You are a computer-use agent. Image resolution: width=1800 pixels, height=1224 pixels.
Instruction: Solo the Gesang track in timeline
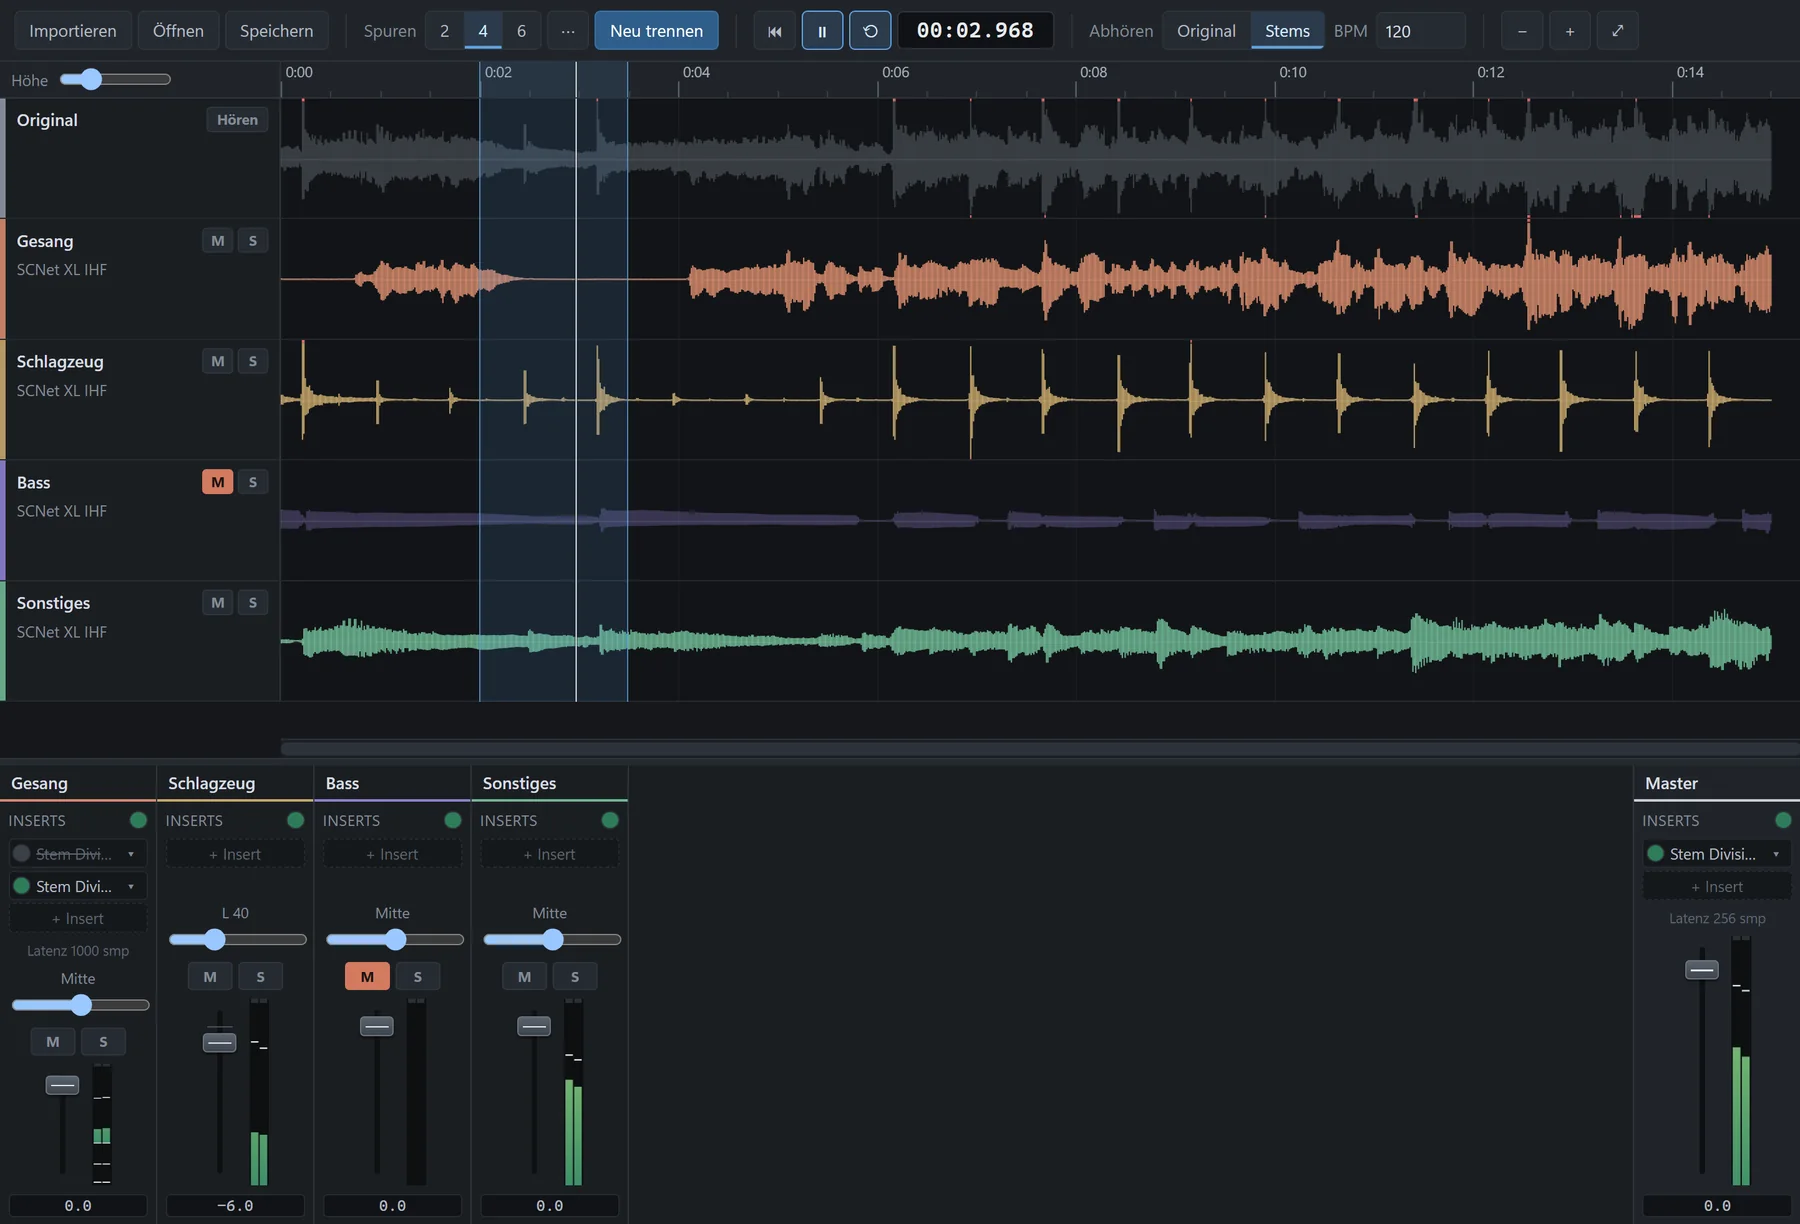pyautogui.click(x=253, y=241)
